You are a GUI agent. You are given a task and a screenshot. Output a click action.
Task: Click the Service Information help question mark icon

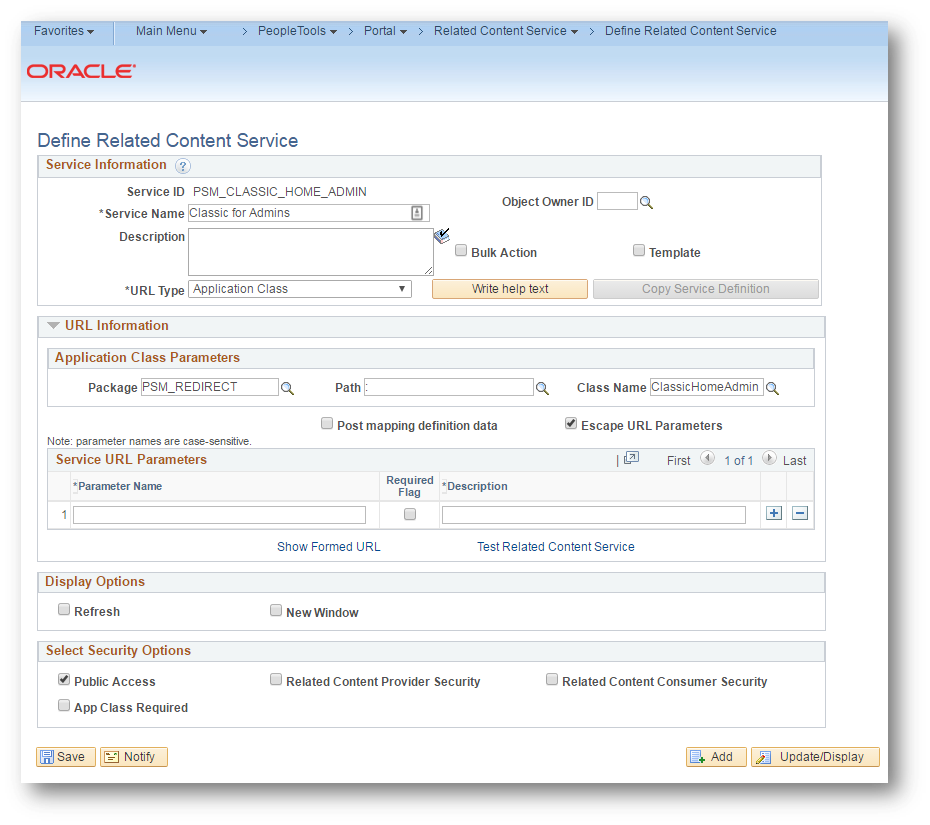(x=183, y=166)
